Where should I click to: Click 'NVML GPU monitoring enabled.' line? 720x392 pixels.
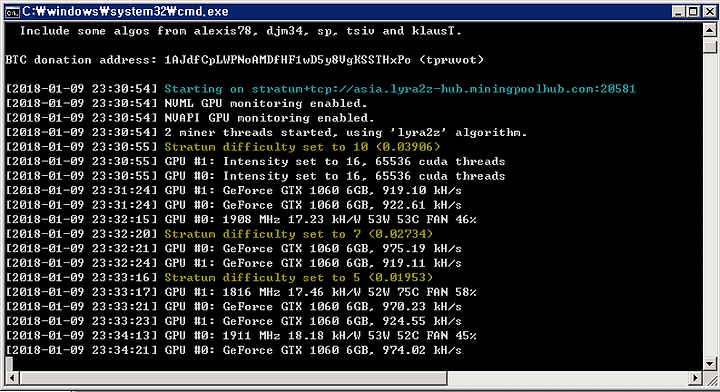coord(266,103)
